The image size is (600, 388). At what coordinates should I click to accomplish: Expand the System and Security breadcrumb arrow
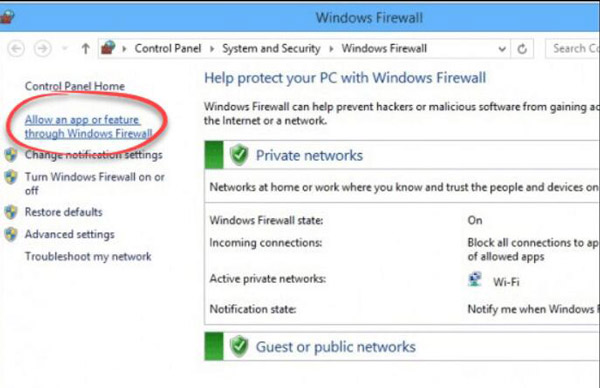[x=331, y=49]
